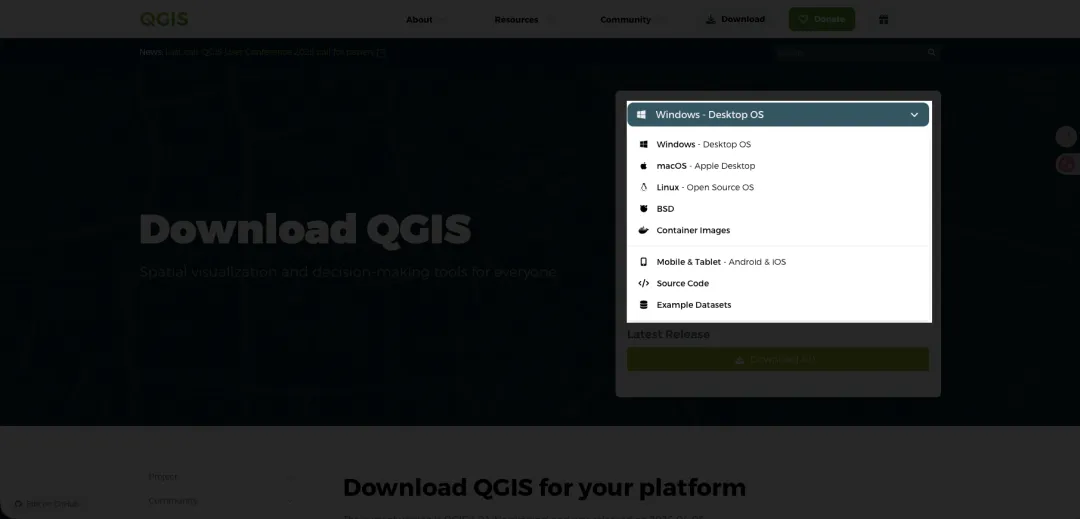This screenshot has width=1080, height=519.
Task: Click the Download link in navbar
Action: (x=736, y=19)
